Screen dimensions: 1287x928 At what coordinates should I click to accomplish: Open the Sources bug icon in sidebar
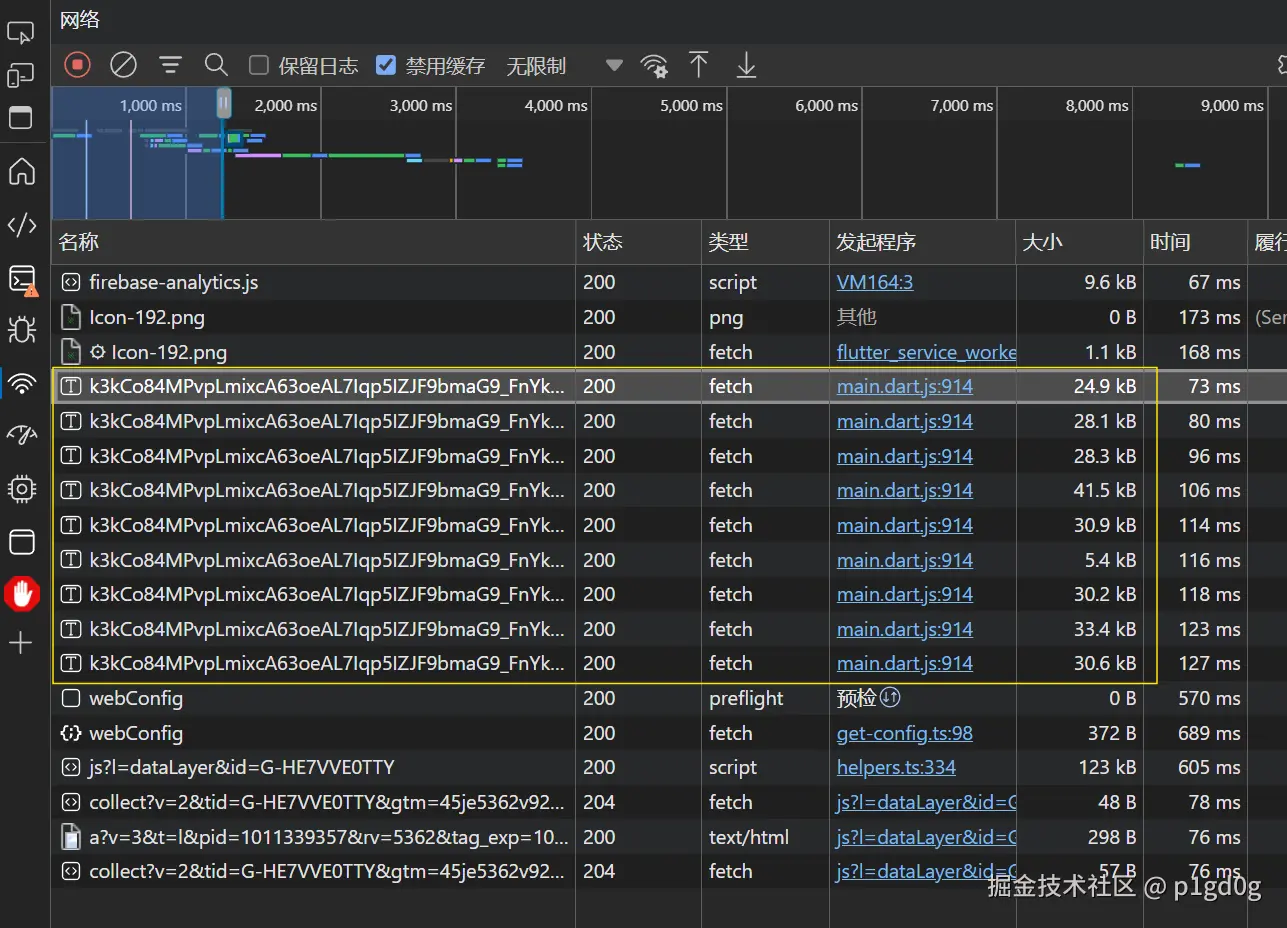tap(21, 329)
